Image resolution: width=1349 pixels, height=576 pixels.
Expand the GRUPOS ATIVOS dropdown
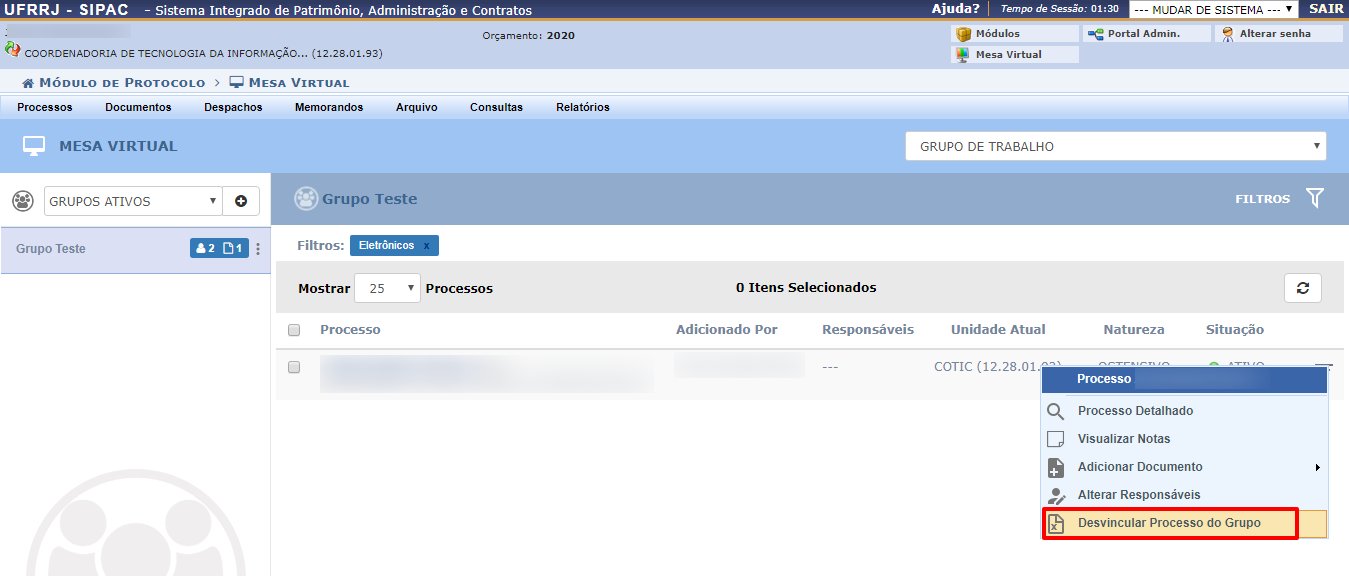[x=132, y=201]
